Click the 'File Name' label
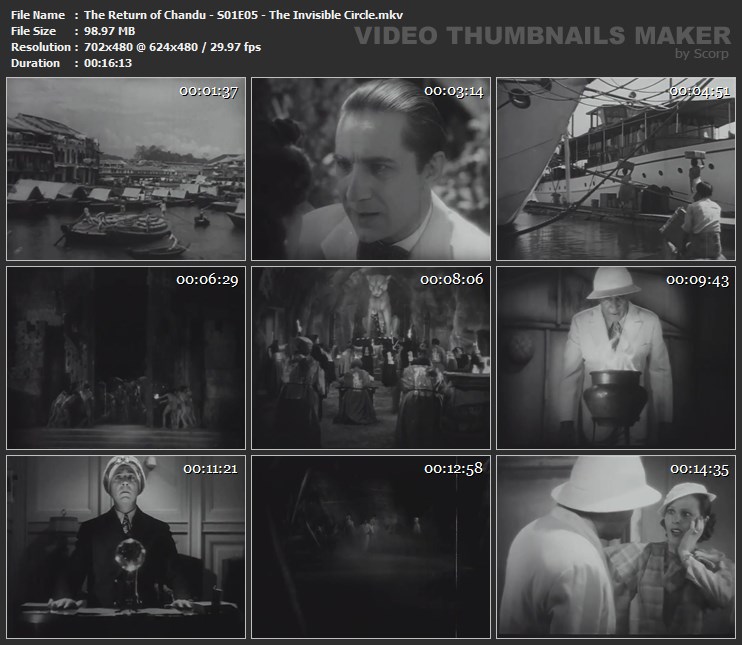 coord(38,15)
